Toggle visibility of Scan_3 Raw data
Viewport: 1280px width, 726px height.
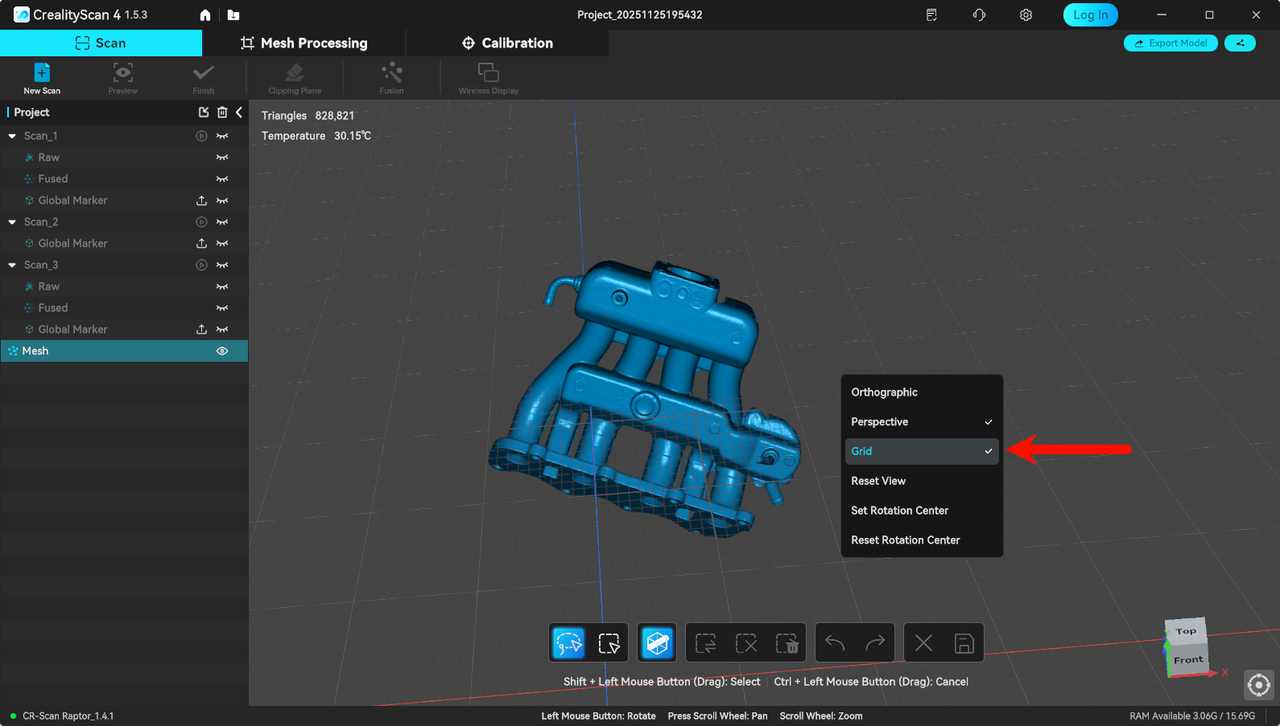click(x=221, y=286)
